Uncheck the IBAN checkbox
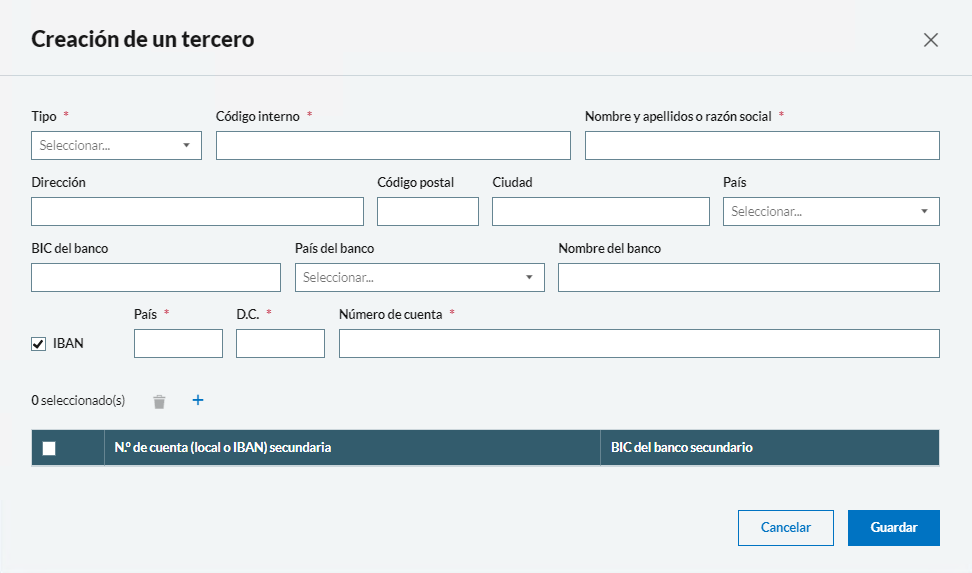This screenshot has height=573, width=972. point(39,344)
